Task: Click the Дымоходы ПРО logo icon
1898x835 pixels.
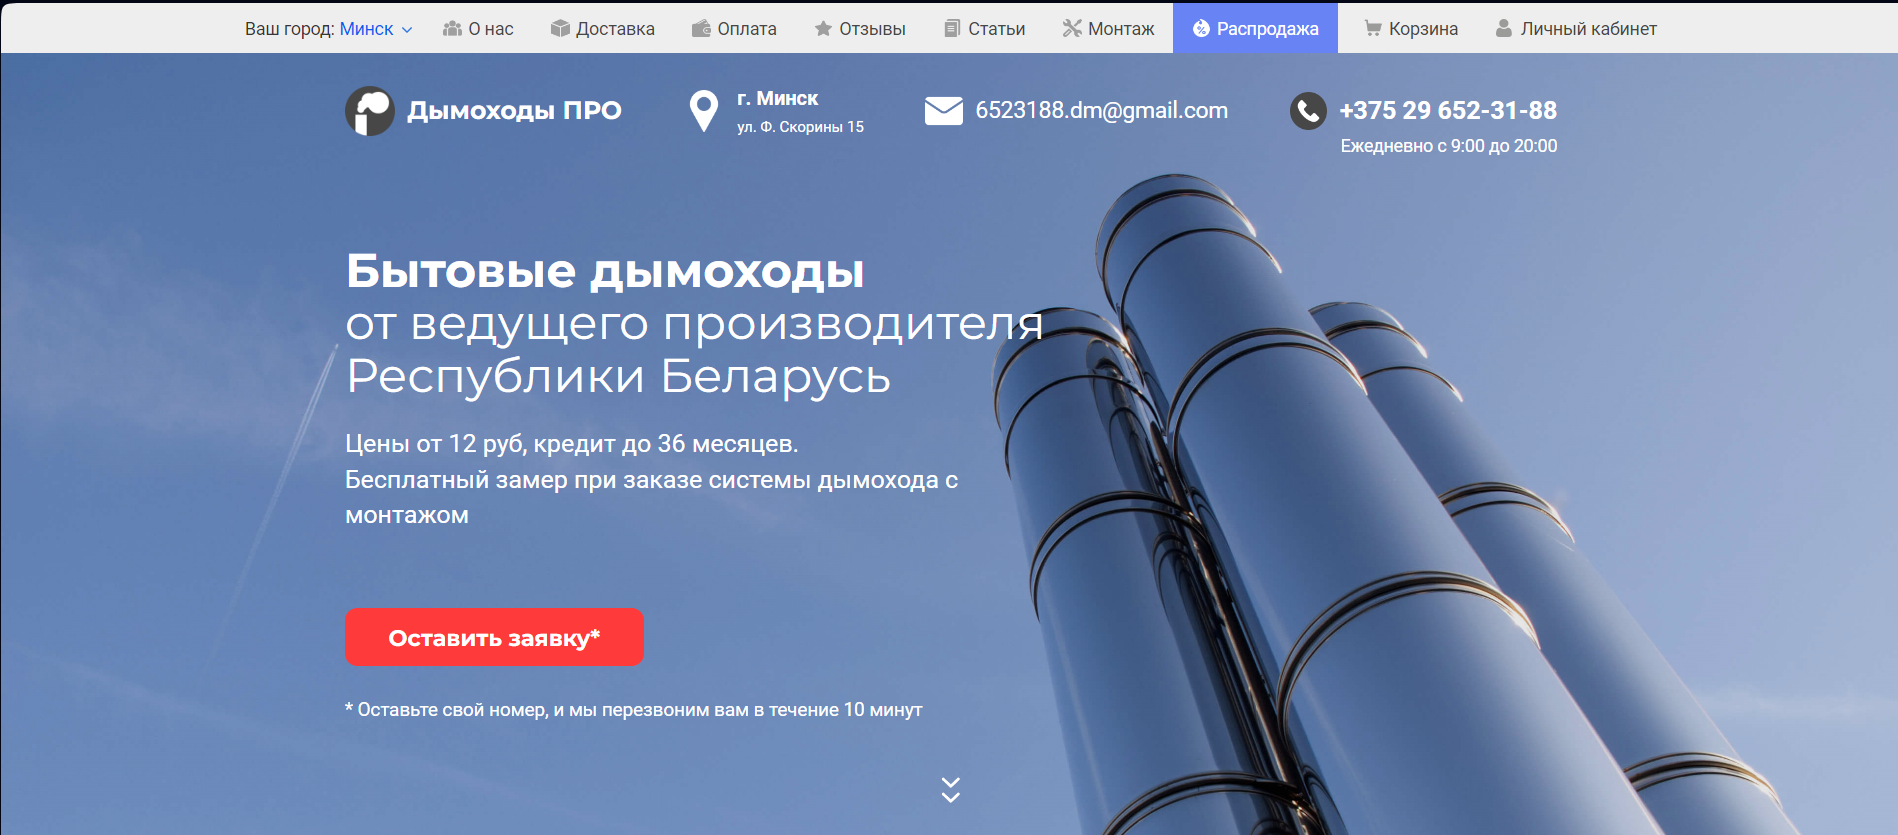Action: tap(370, 111)
